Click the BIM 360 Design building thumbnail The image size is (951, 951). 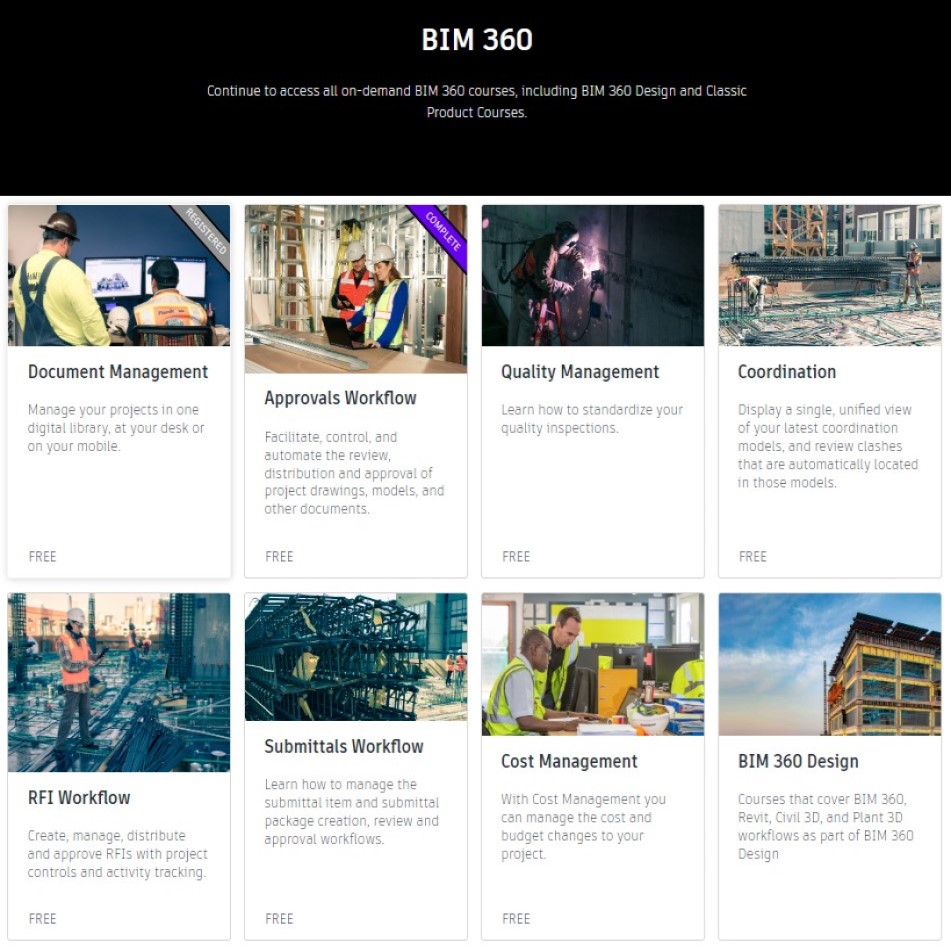point(829,664)
